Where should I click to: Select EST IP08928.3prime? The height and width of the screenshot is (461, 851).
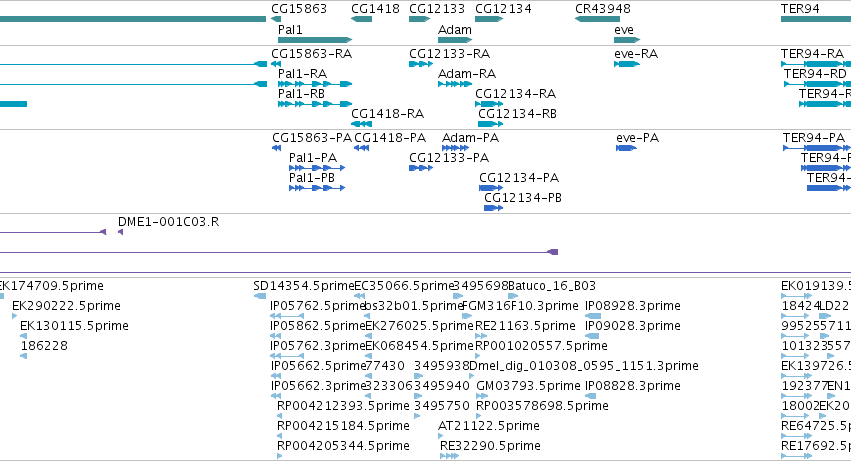coord(633,306)
